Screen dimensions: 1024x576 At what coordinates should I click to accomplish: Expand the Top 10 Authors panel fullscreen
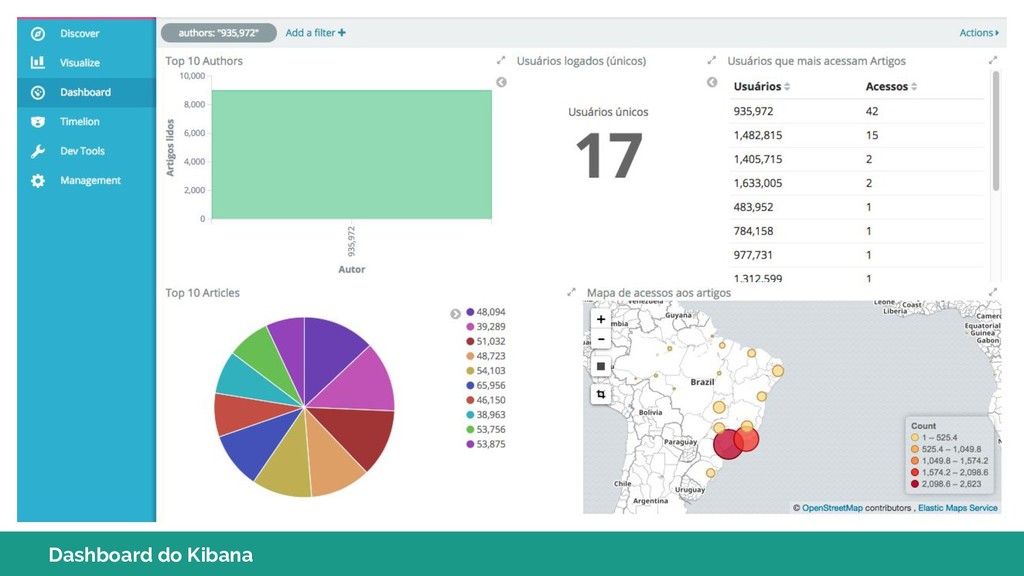[x=501, y=60]
